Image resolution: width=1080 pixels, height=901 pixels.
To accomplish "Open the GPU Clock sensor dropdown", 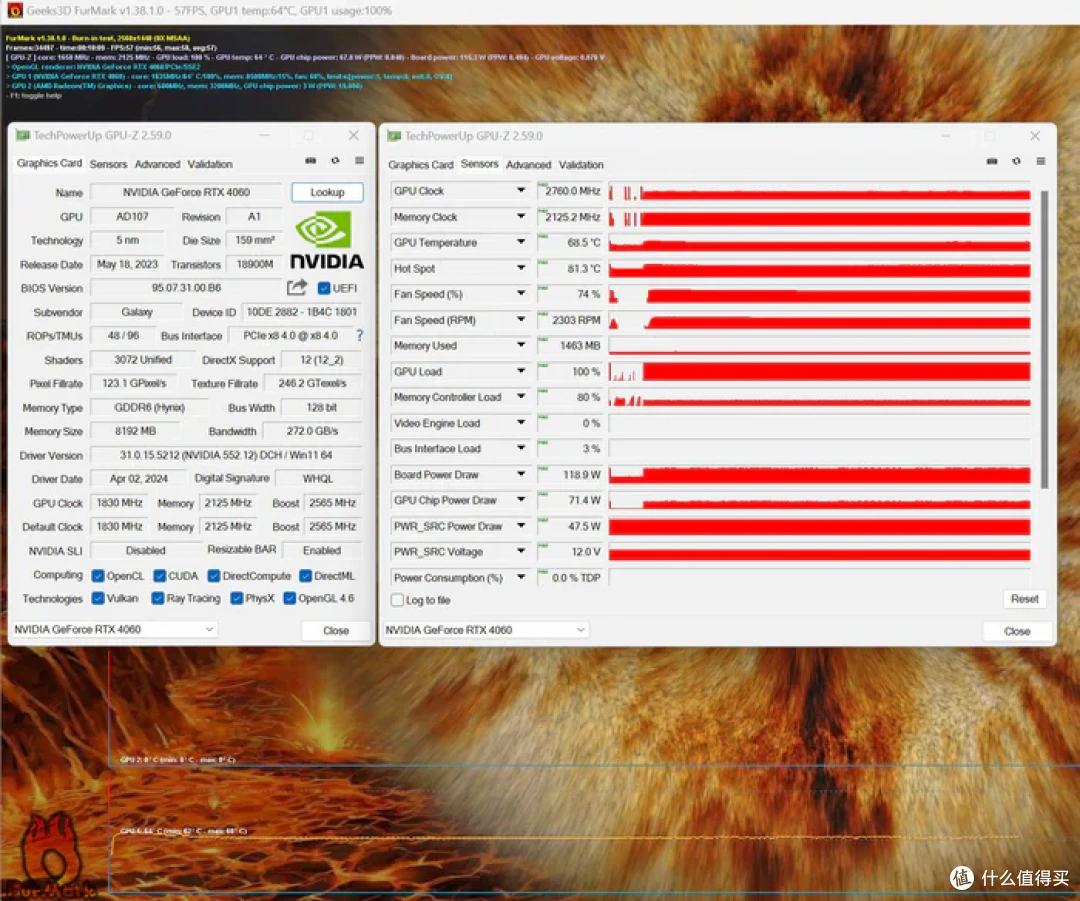I will tap(521, 190).
